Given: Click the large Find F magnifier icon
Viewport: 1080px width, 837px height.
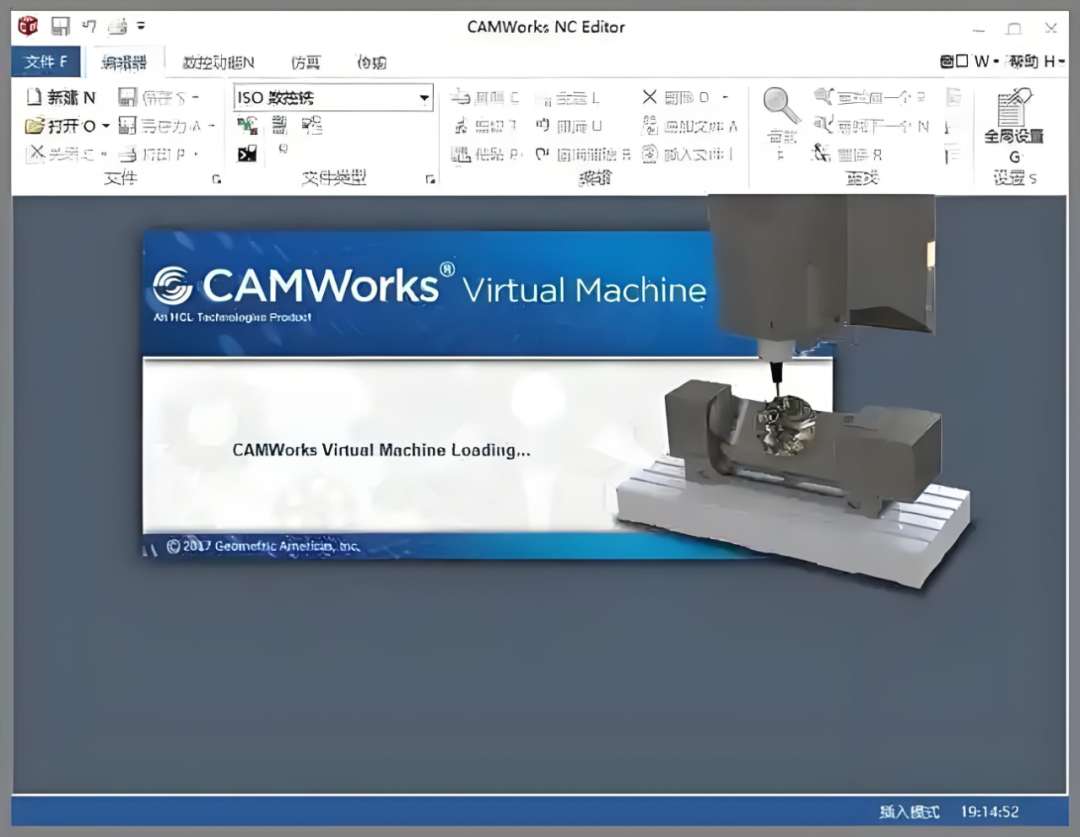Looking at the screenshot, I should [781, 105].
